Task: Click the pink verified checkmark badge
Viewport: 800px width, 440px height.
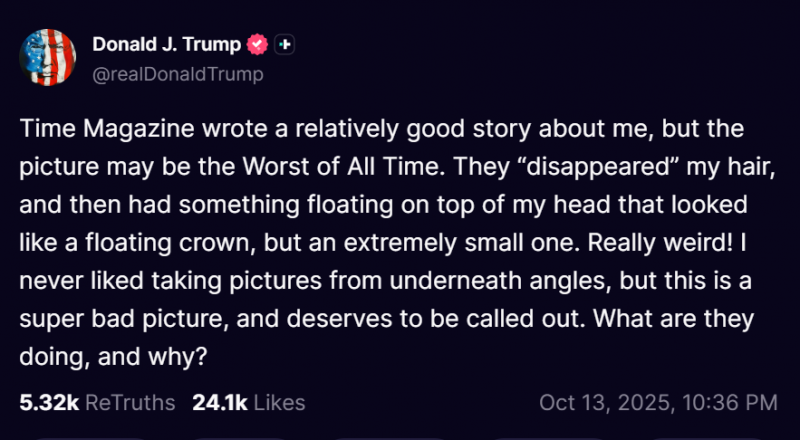Action: pyautogui.click(x=257, y=45)
